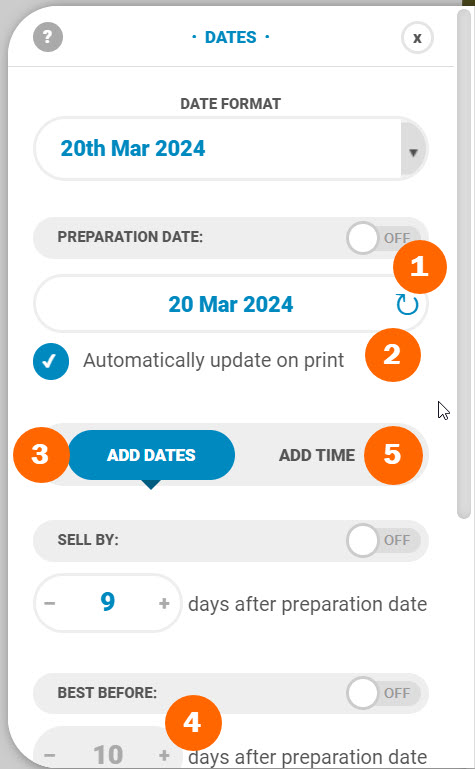Screen dimensions: 475x769
Task: Open the help question mark icon
Action: (48, 37)
